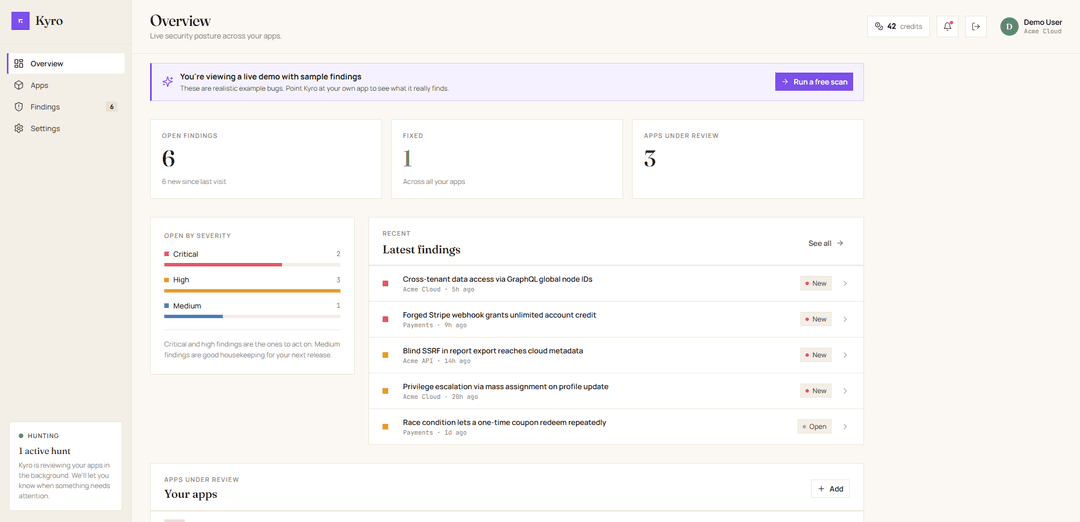1080x522 pixels.
Task: Click Open status badge on Race condition row
Action: (814, 426)
